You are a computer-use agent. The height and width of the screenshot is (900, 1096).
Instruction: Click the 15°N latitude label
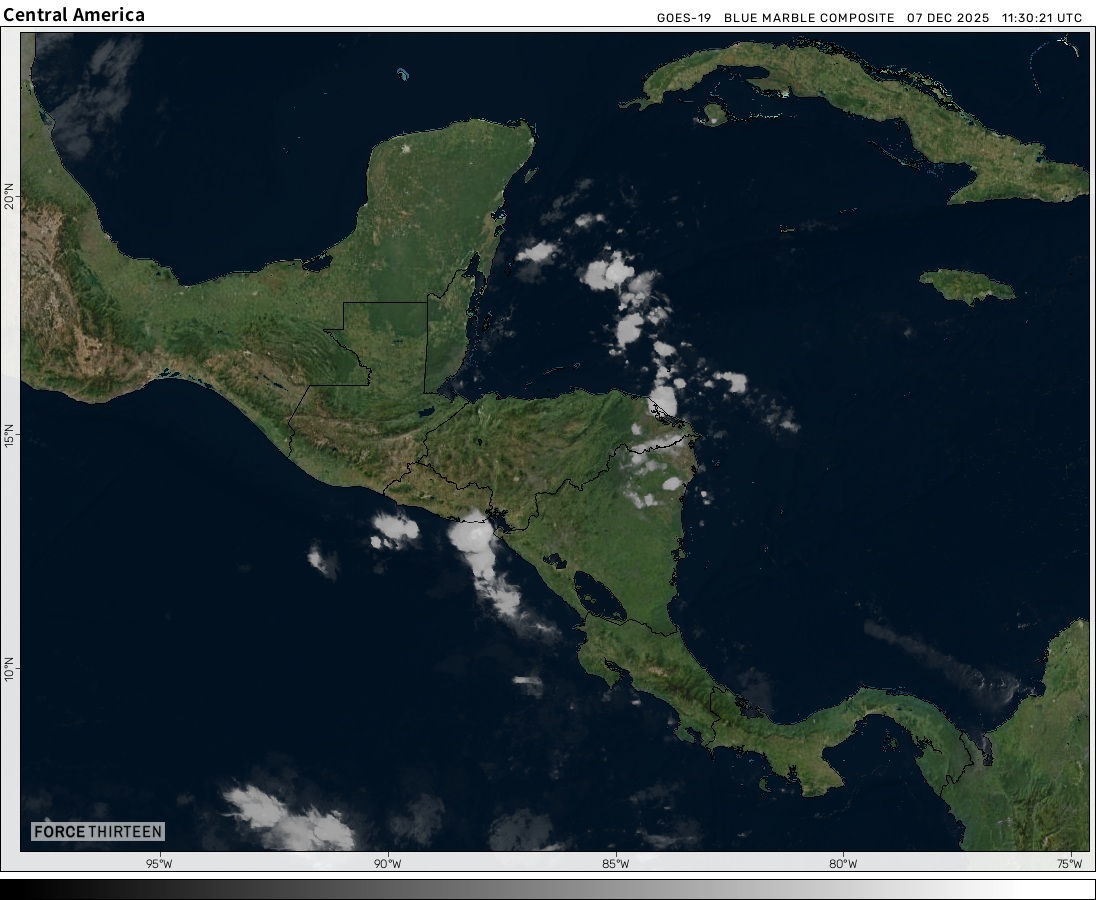tap(10, 436)
